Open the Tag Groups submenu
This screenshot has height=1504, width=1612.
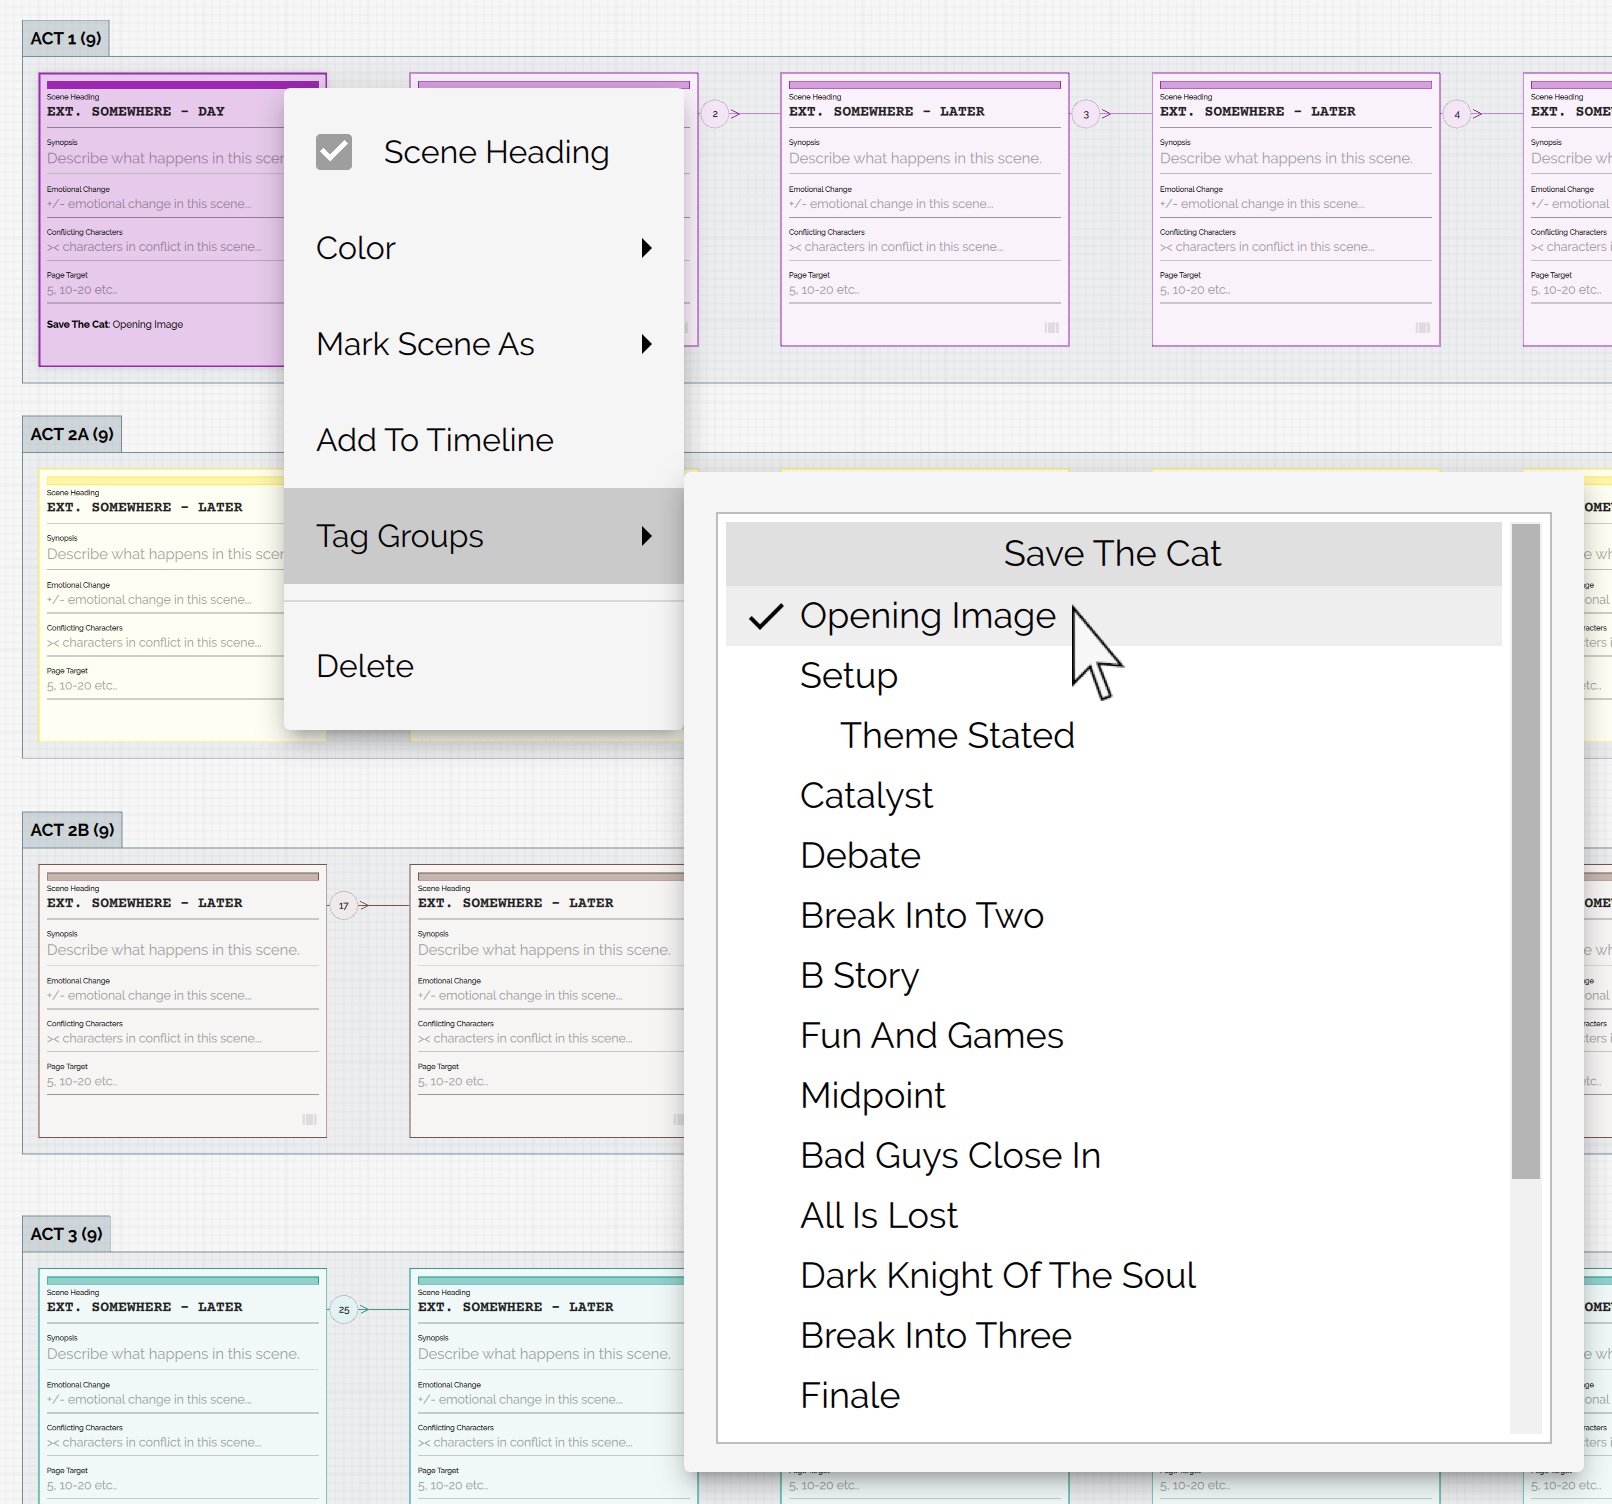484,536
